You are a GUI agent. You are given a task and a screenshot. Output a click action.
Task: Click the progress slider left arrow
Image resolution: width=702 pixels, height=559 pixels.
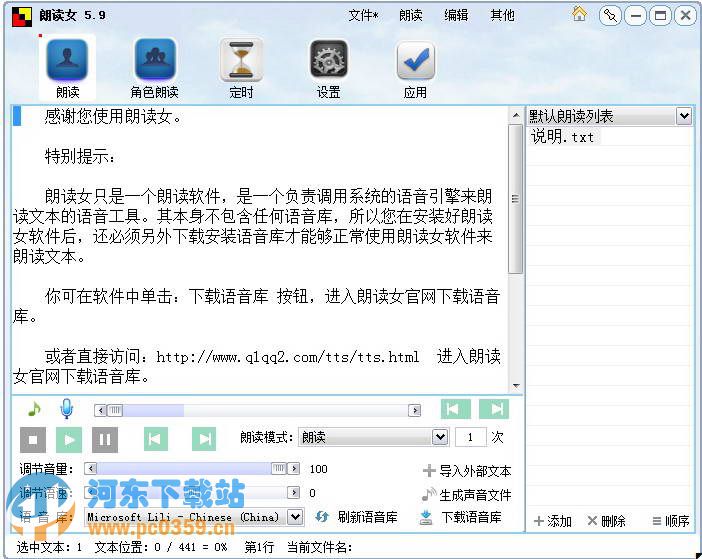point(101,410)
